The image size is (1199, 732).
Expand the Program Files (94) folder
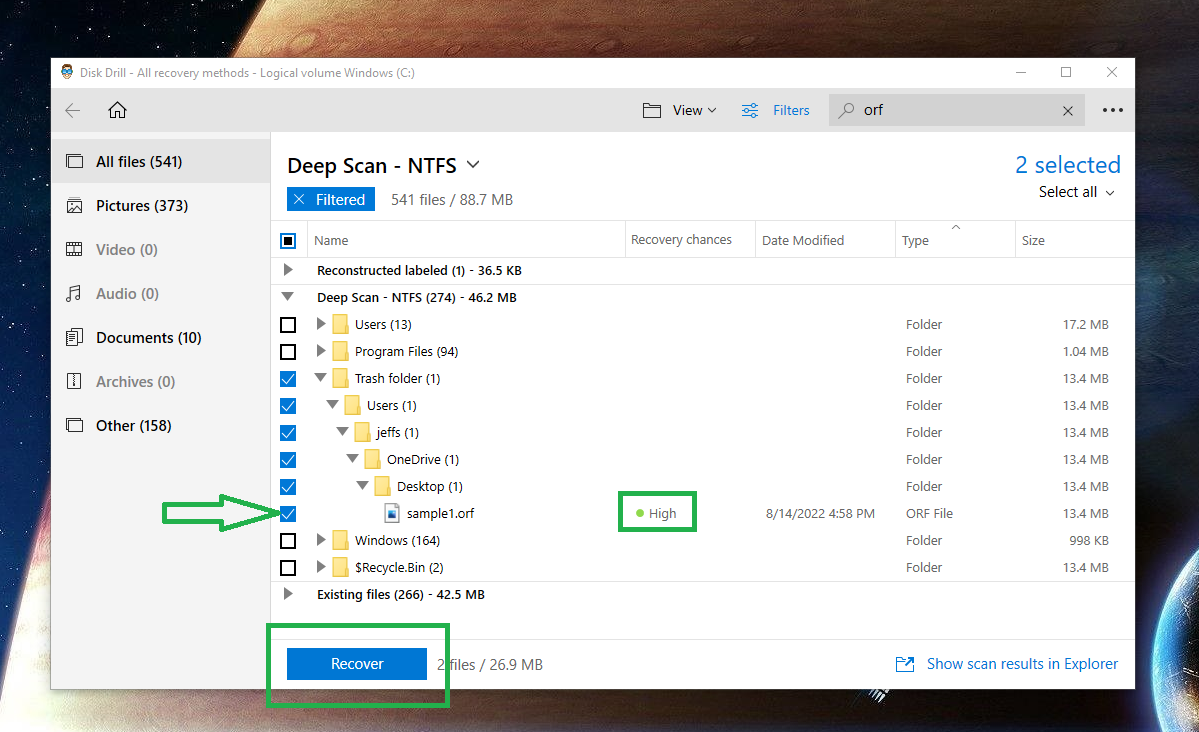(x=321, y=350)
